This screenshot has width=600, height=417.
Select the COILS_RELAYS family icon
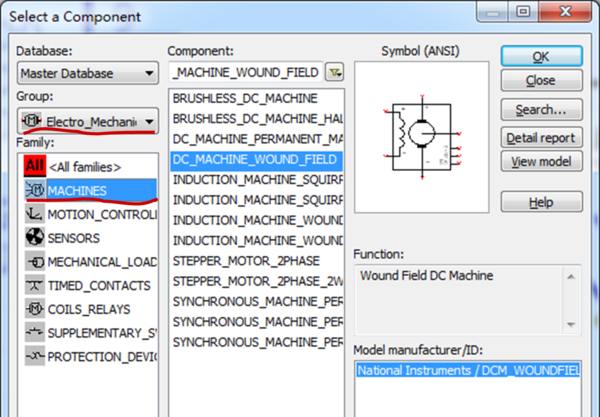click(33, 310)
